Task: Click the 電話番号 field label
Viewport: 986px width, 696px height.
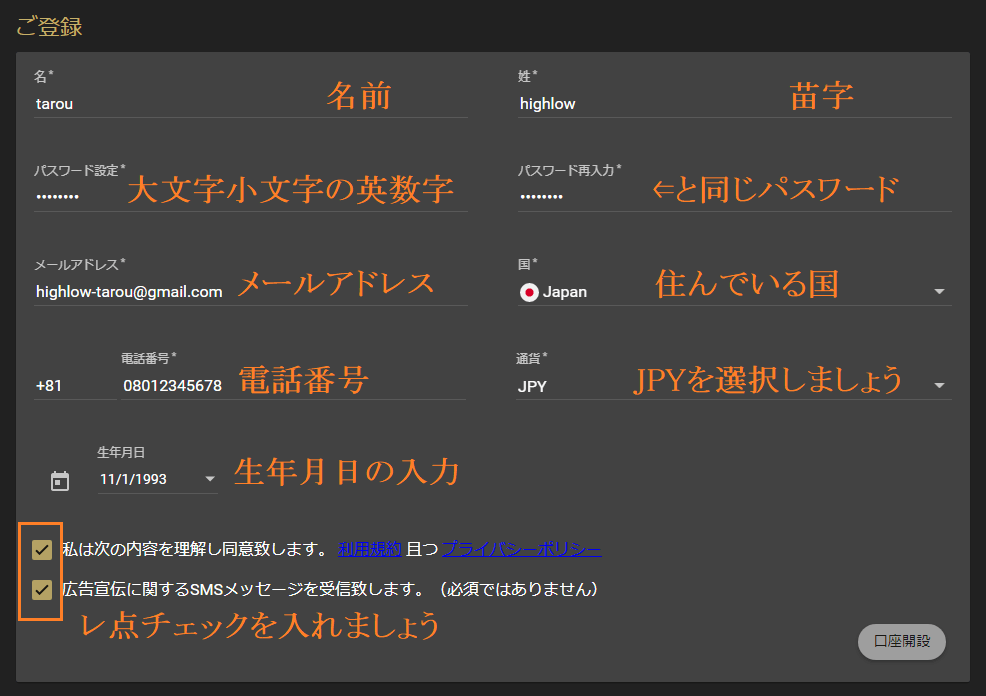Action: 148,358
